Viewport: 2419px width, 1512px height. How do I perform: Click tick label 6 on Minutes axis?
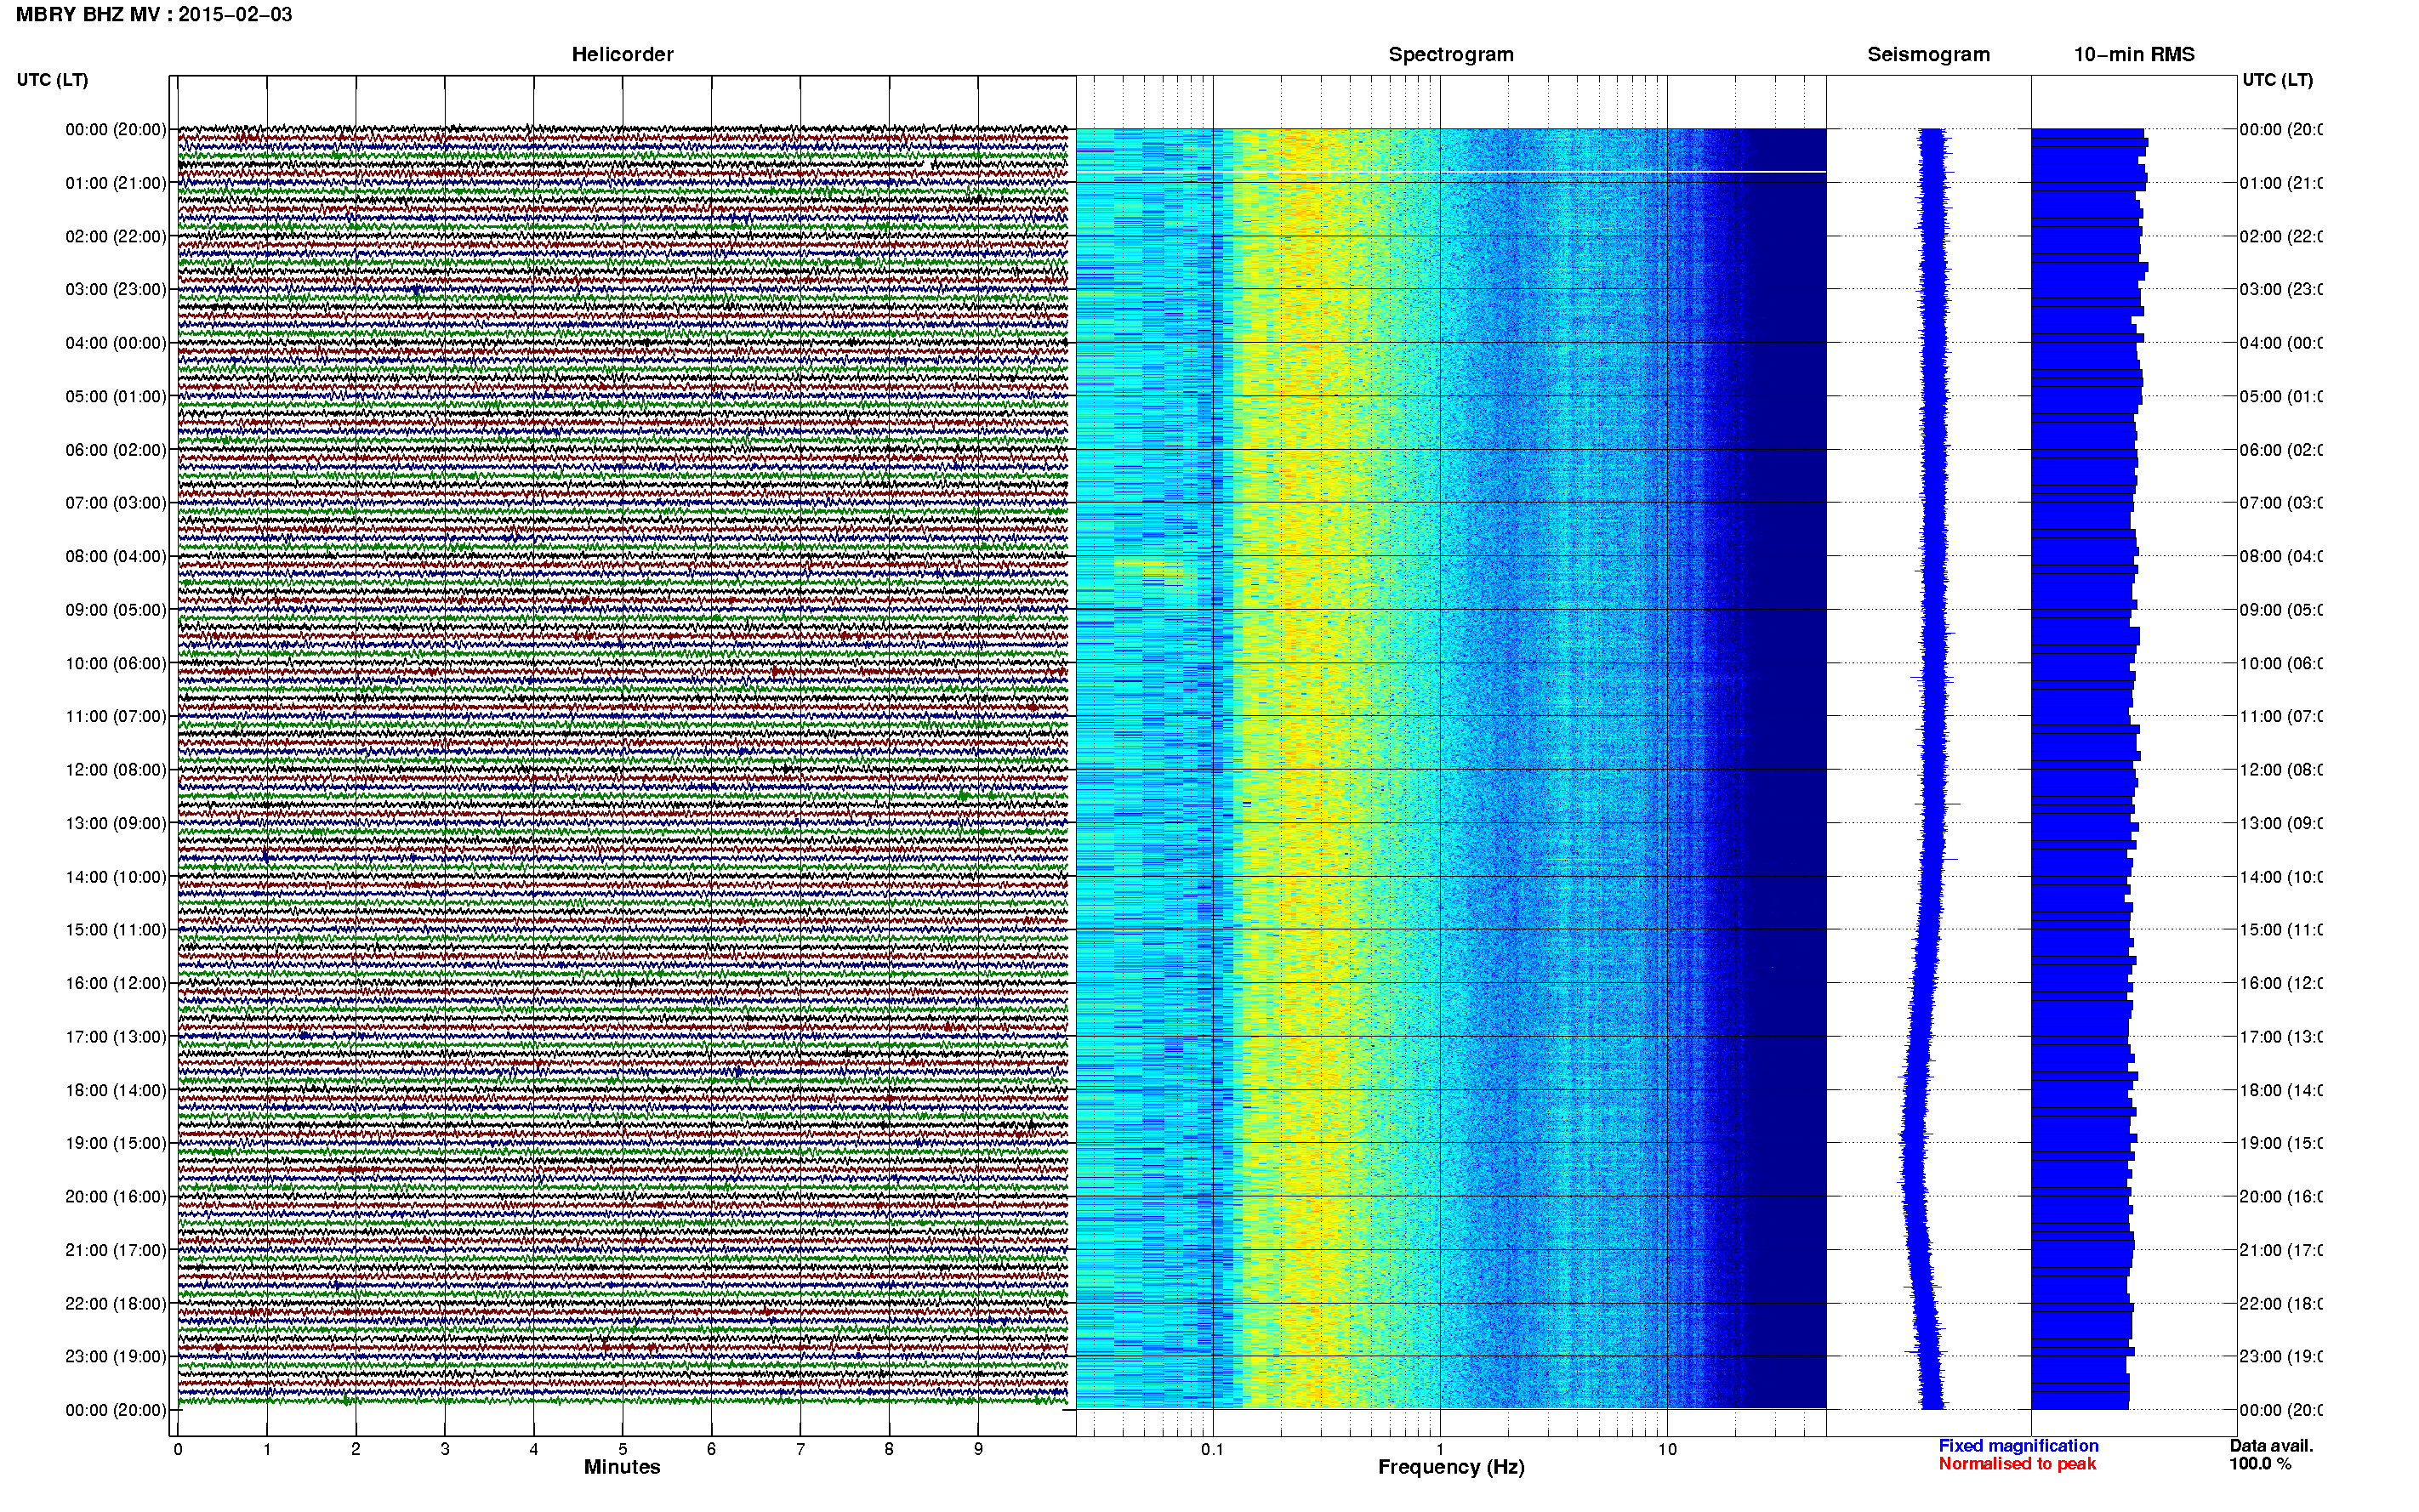(711, 1449)
